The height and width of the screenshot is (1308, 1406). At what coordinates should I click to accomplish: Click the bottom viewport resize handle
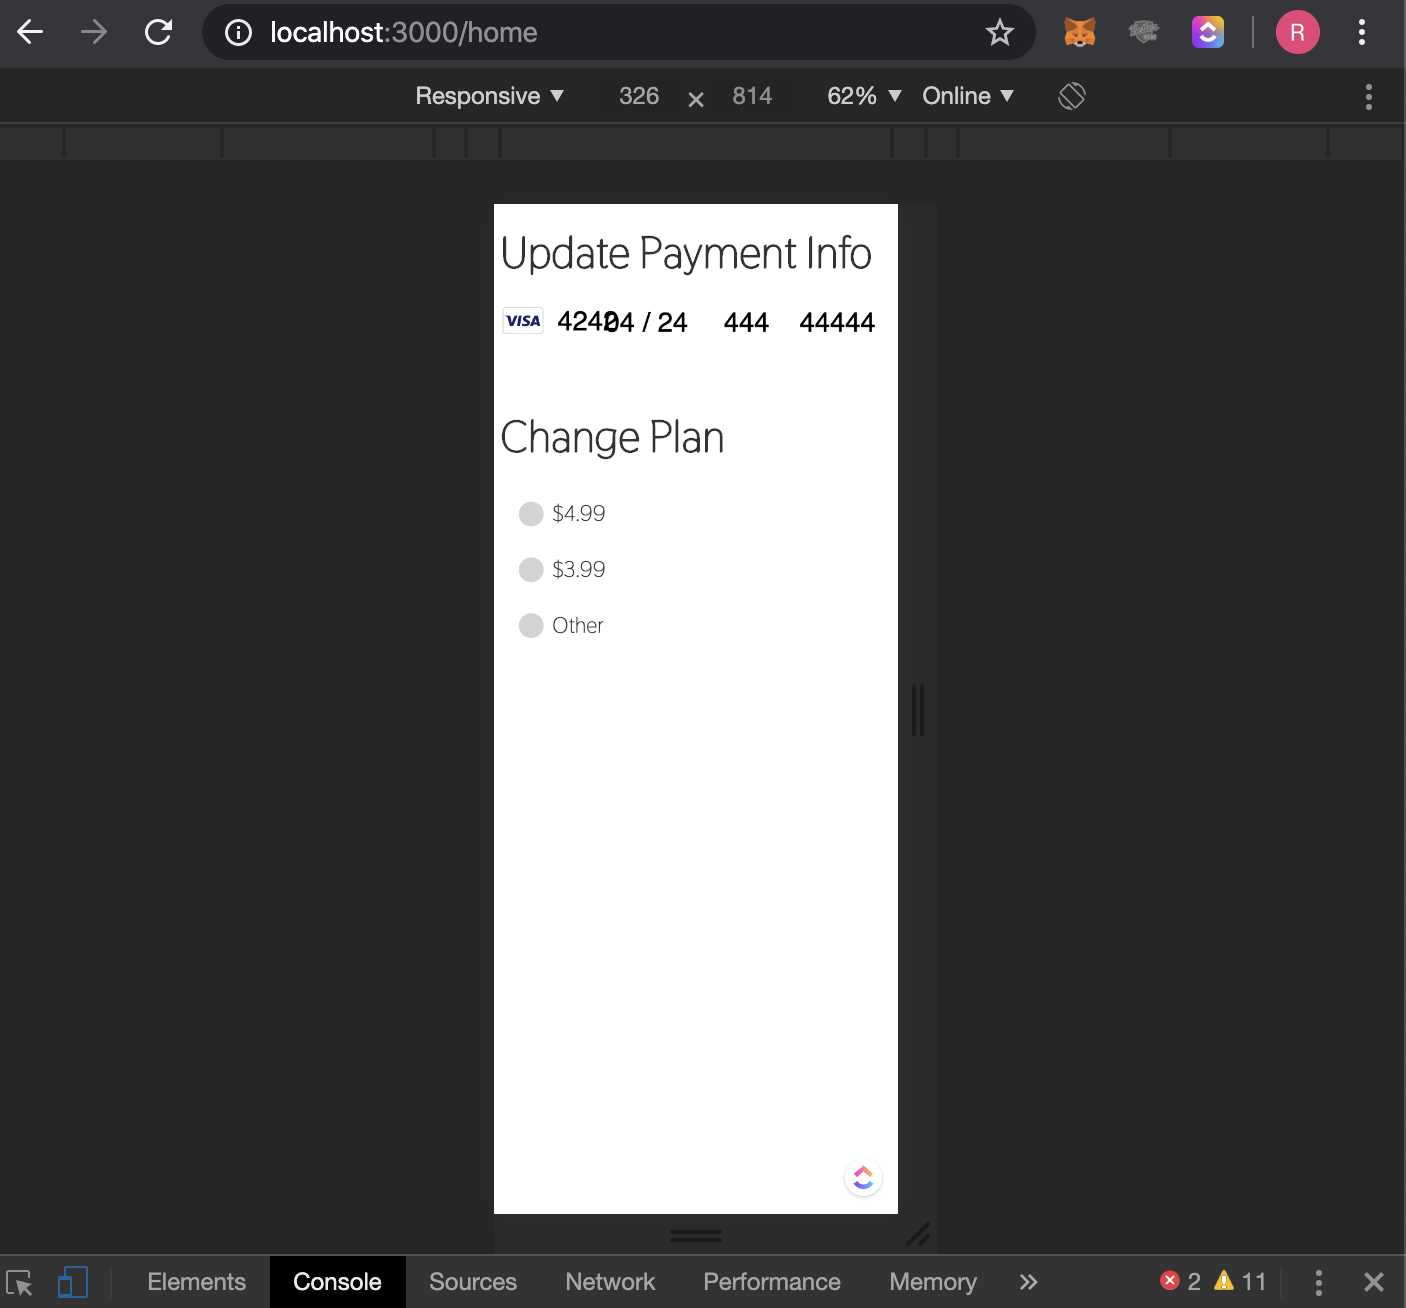click(696, 1236)
